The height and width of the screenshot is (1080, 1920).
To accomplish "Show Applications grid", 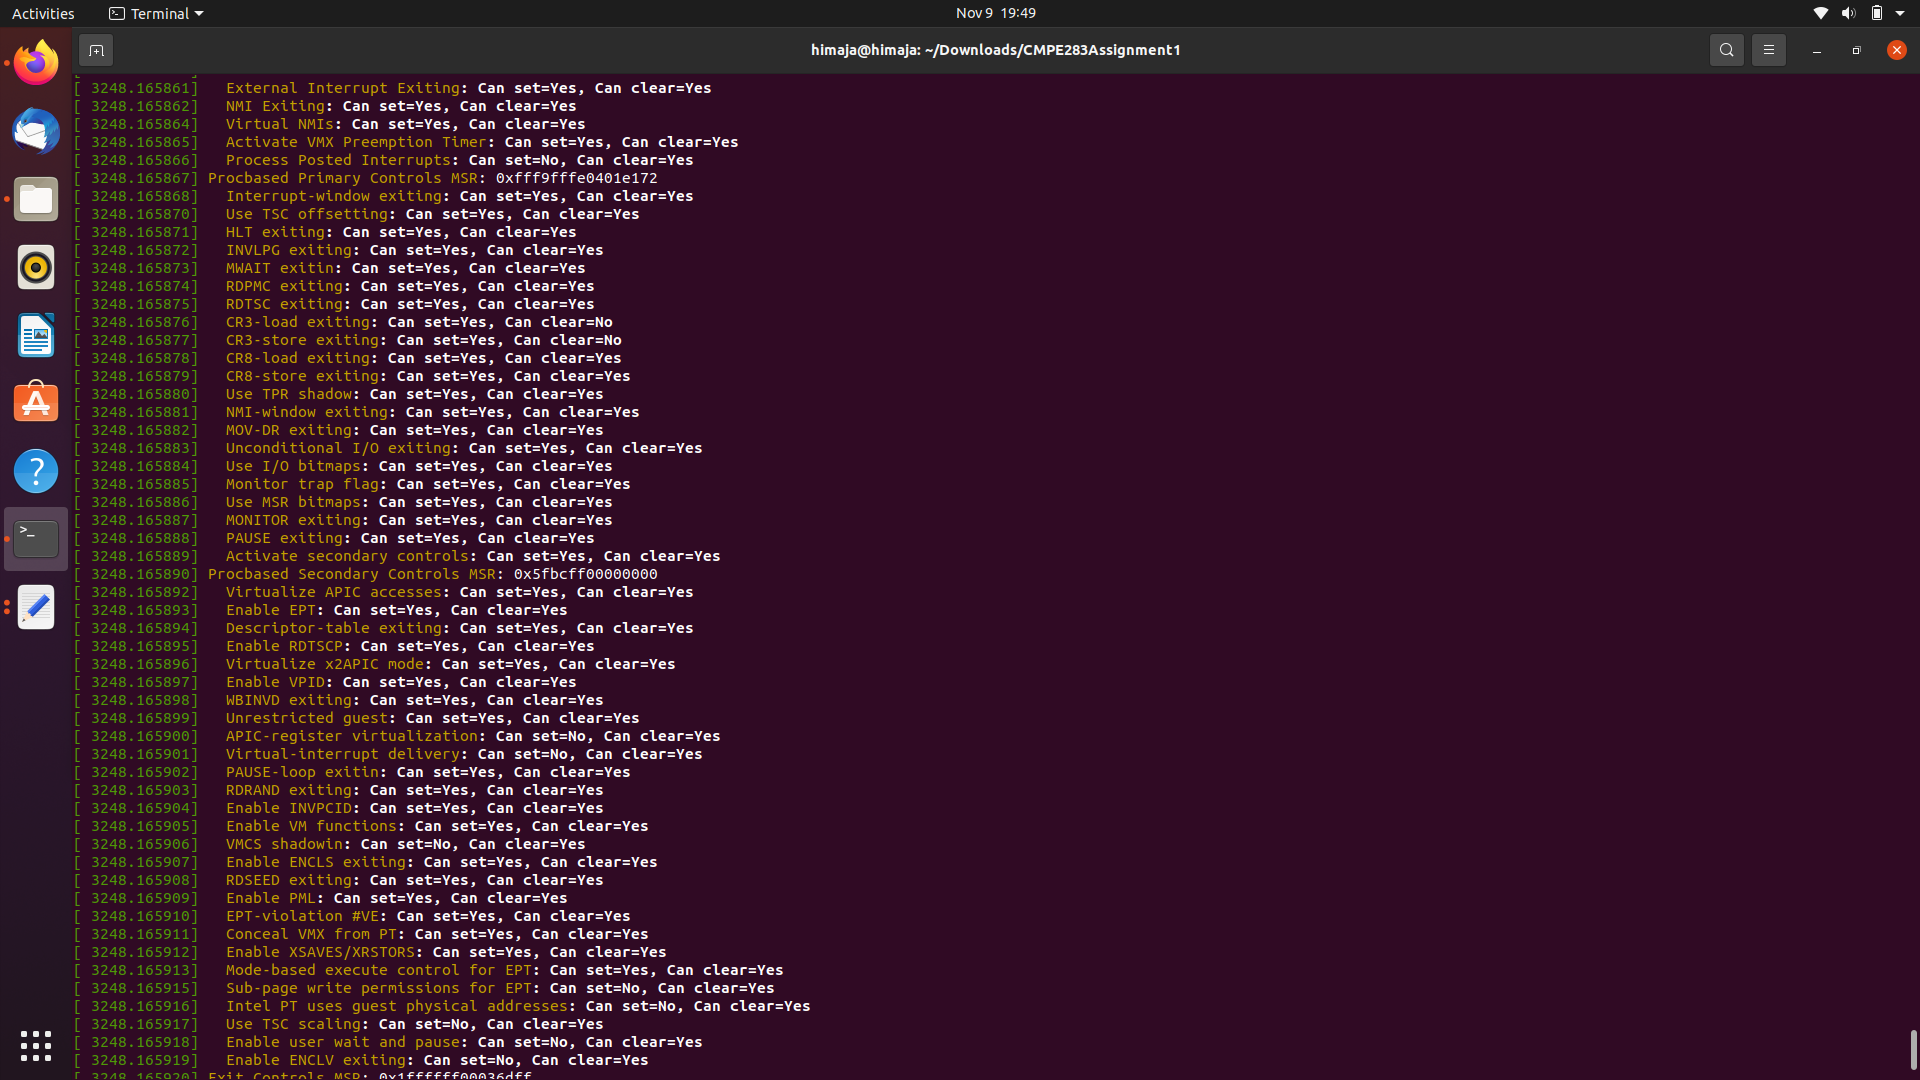I will (x=36, y=1046).
